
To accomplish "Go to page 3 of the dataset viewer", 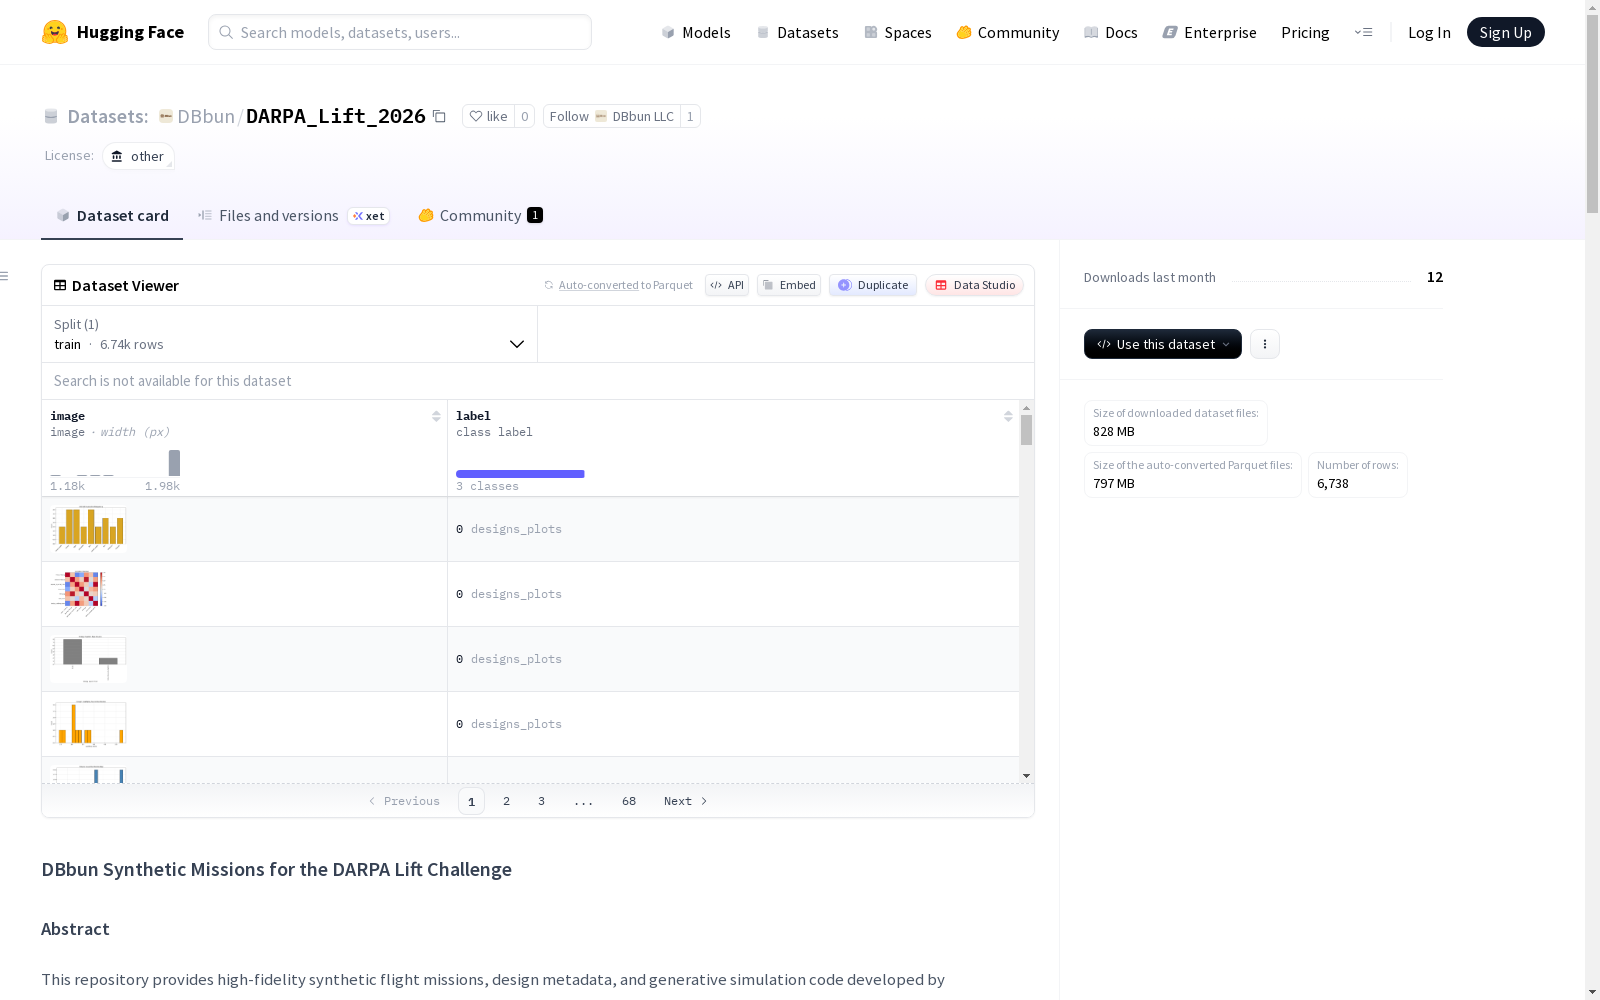I will coord(542,801).
